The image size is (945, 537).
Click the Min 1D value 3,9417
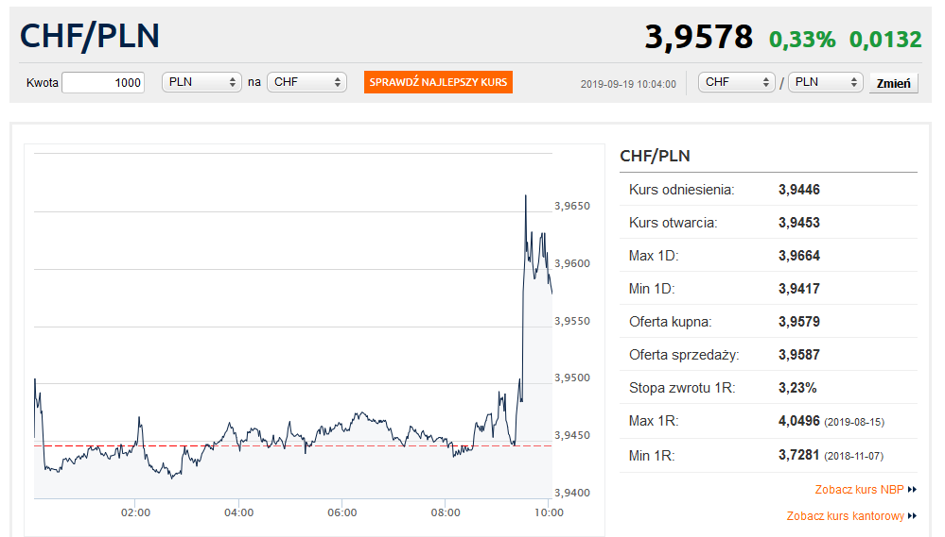coord(799,289)
